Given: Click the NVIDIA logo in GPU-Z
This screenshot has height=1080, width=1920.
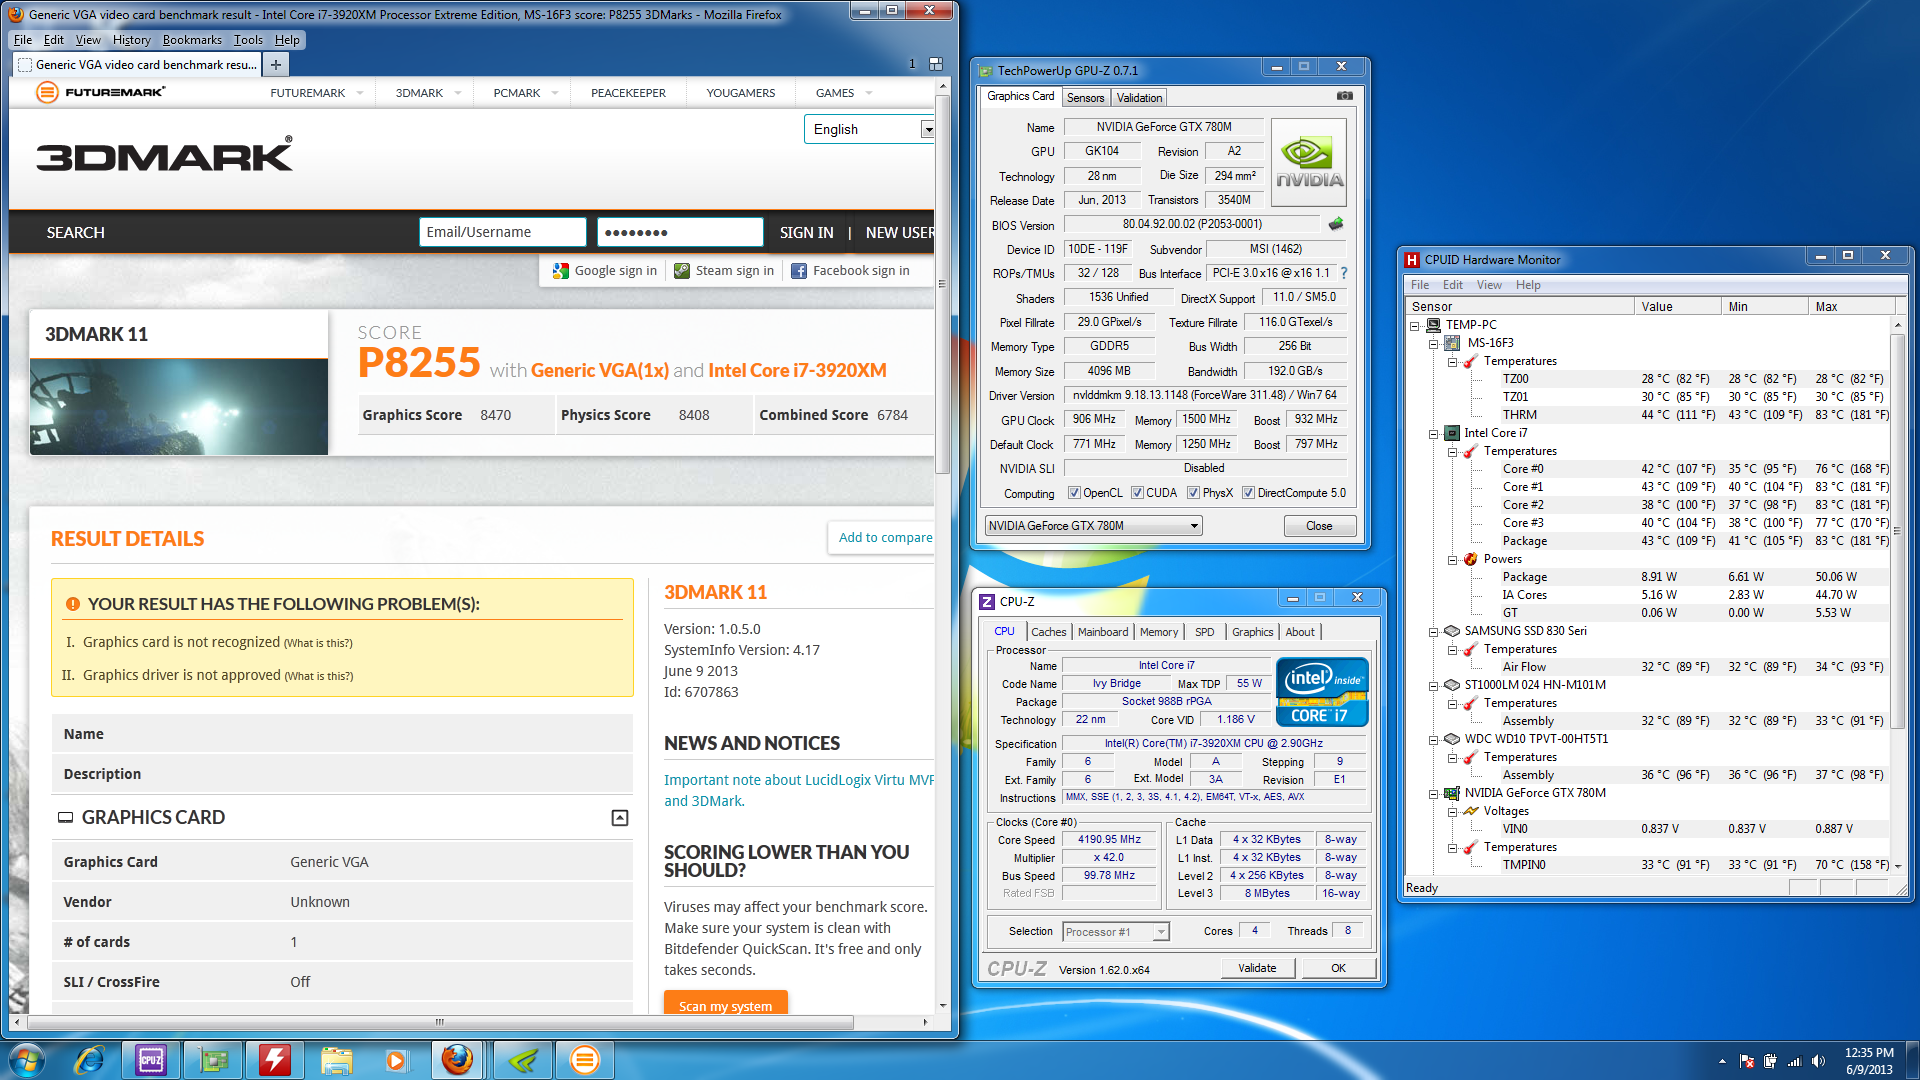Looking at the screenshot, I should pyautogui.click(x=1308, y=163).
